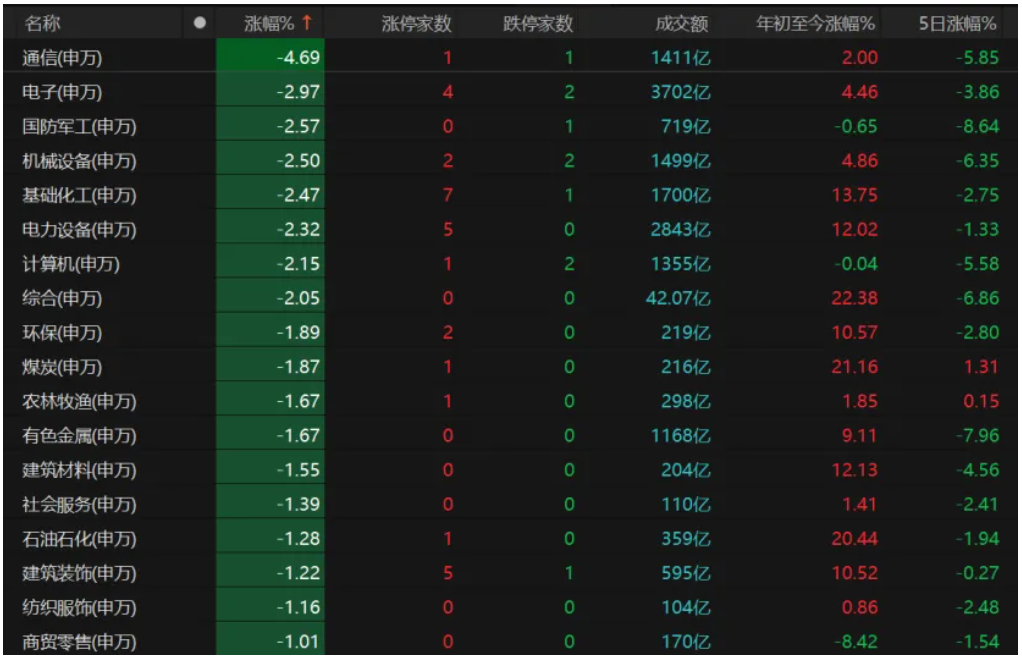Select 石油石化(申万) sector
Image resolution: width=1022 pixels, height=659 pixels.
tap(79, 539)
